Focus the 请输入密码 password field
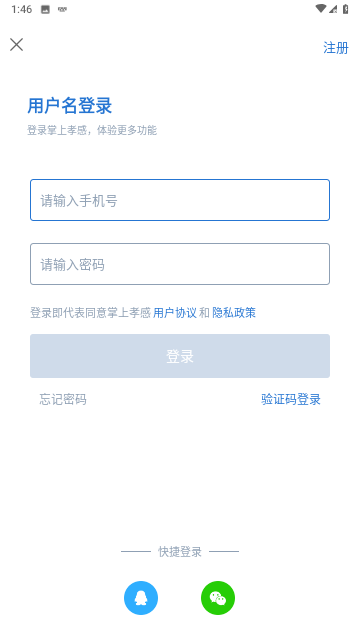Viewport: 360px width, 640px height. pyautogui.click(x=180, y=264)
